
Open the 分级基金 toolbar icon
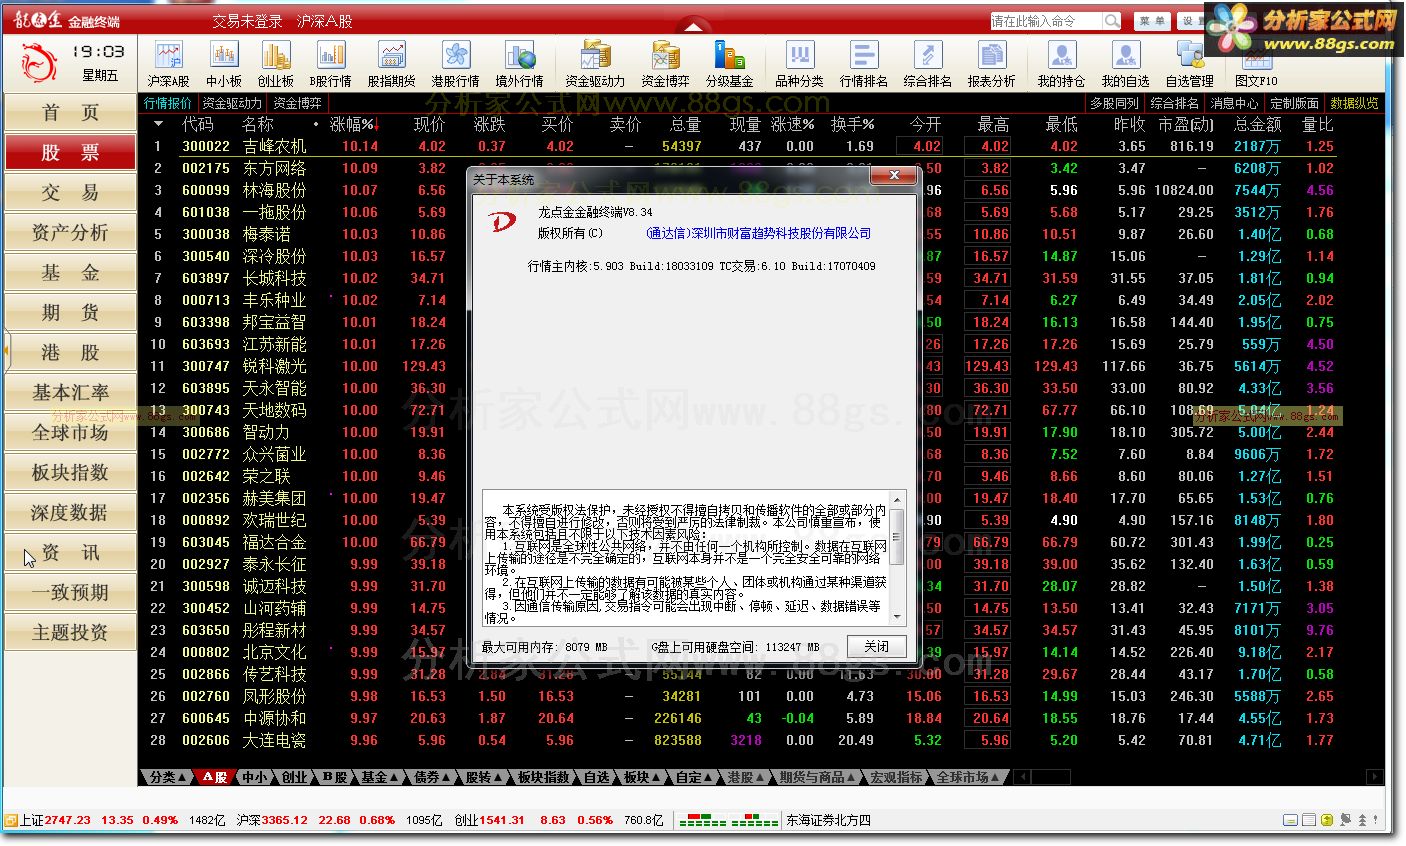[729, 63]
